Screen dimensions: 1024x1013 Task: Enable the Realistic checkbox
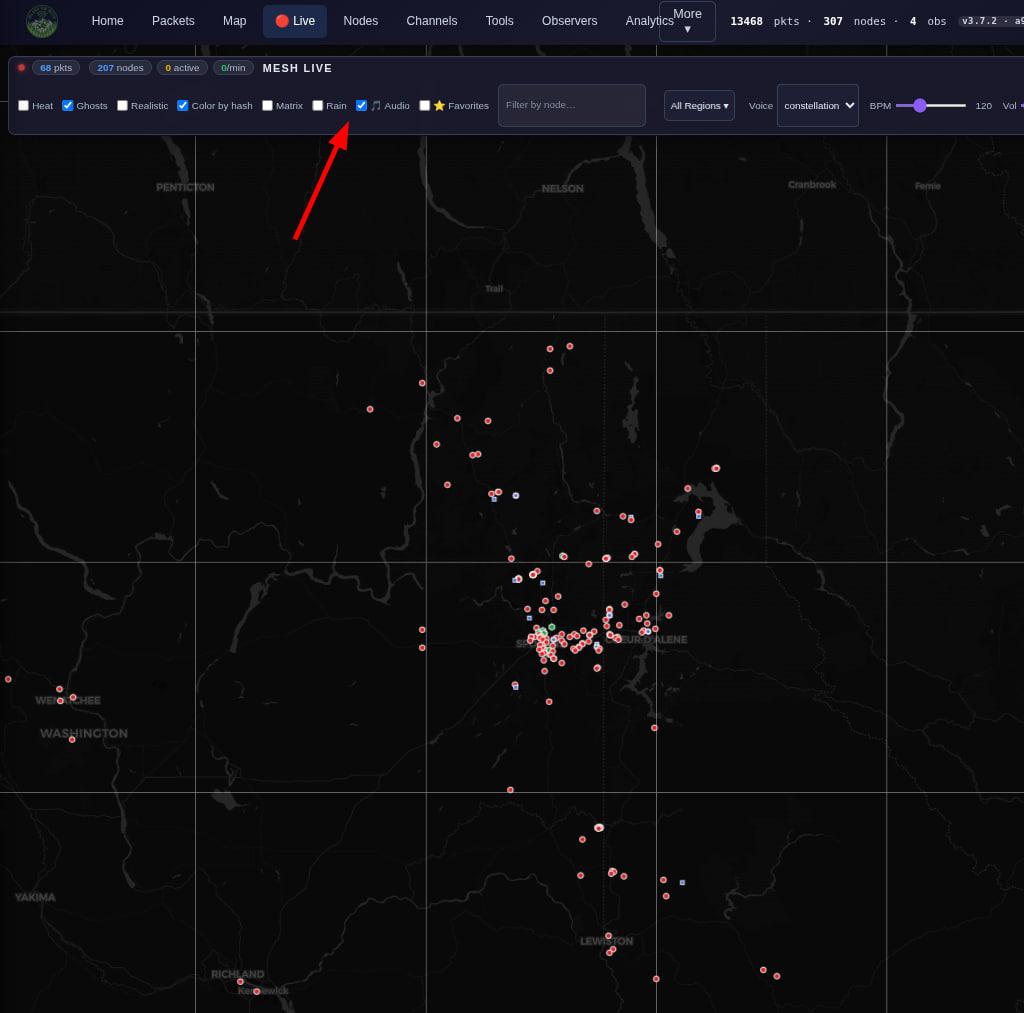[122, 105]
